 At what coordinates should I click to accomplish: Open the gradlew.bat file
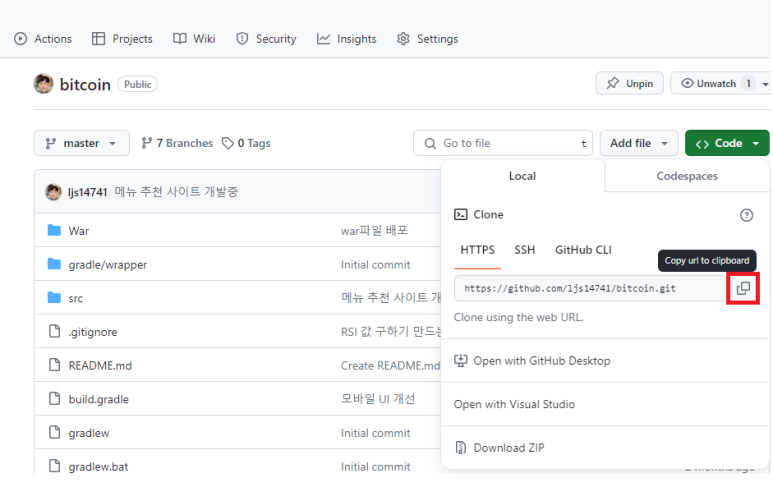[x=98, y=467]
